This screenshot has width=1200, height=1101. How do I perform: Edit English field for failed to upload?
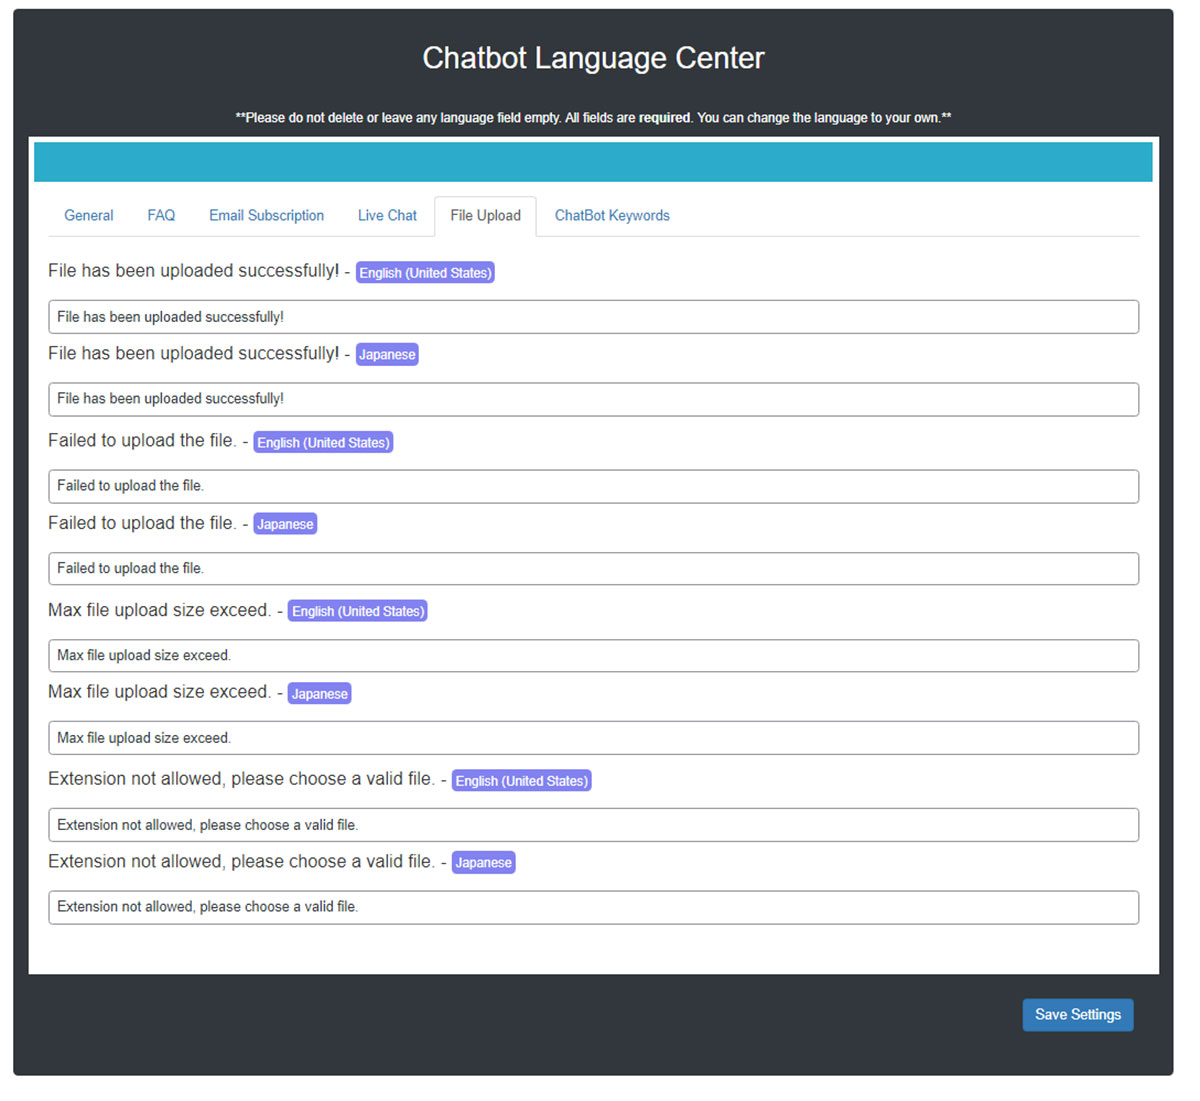click(593, 486)
